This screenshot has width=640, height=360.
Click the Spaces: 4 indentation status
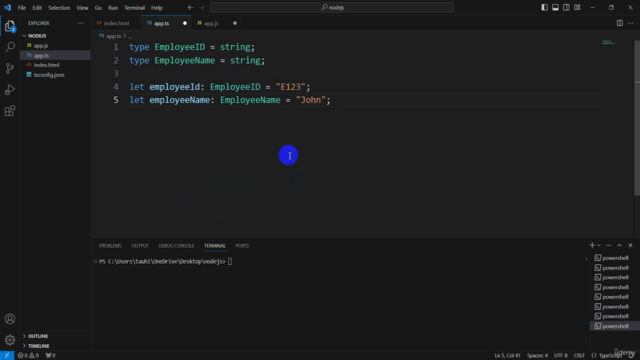pos(537,356)
